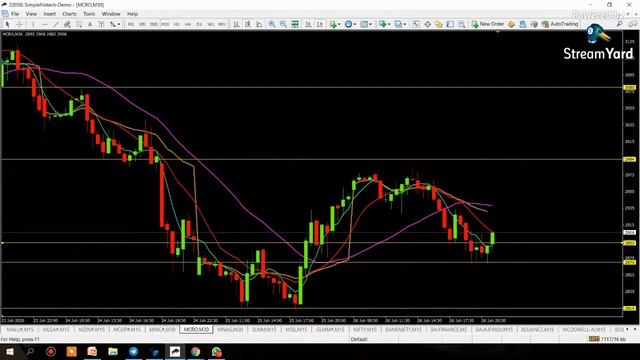Open the search magnifier at toolbar right

tap(619, 24)
